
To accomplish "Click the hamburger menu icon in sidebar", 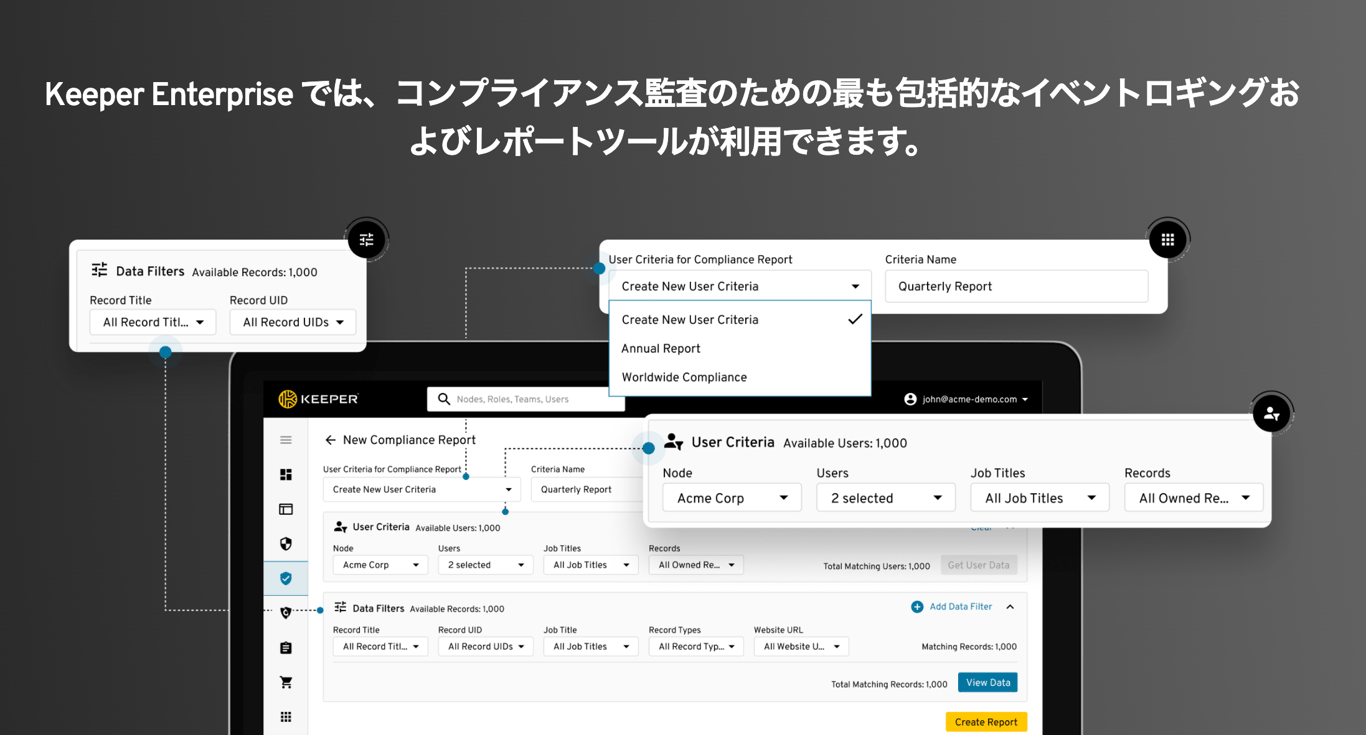I will click(x=286, y=438).
